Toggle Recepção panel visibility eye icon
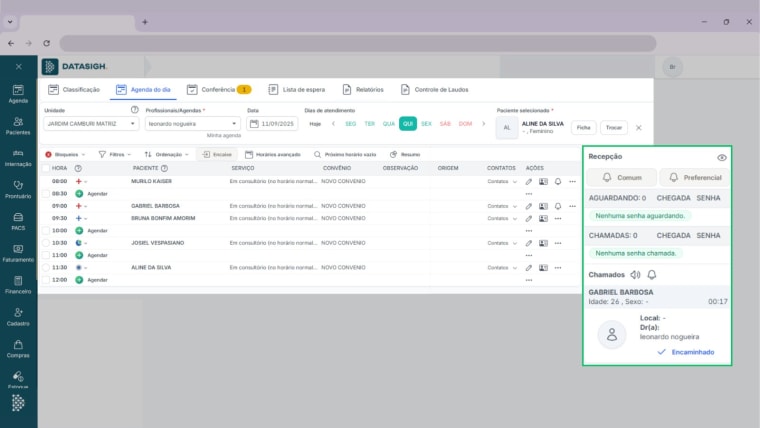 click(722, 158)
